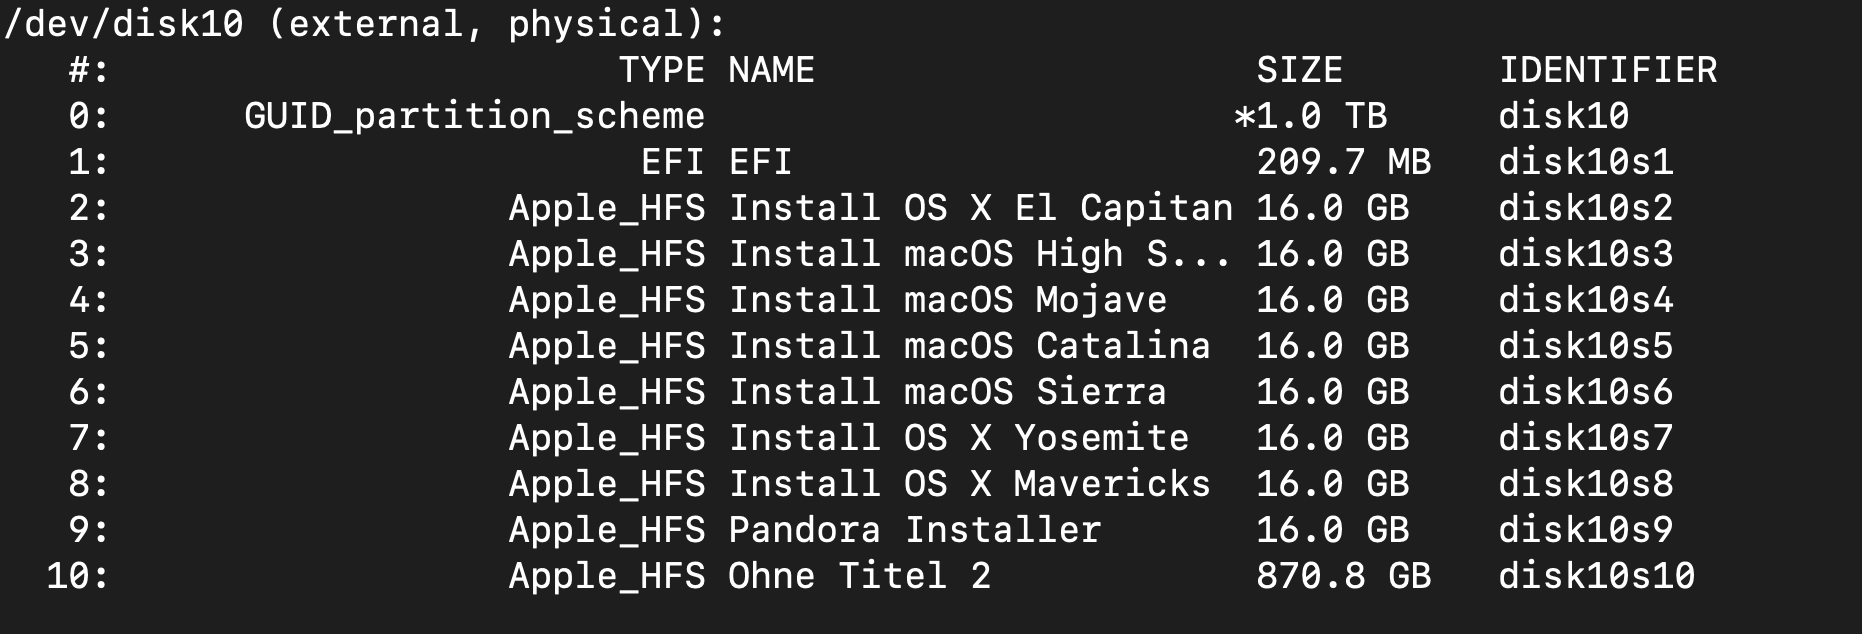
Task: Click the Install macOS Sierra name
Action: [947, 392]
